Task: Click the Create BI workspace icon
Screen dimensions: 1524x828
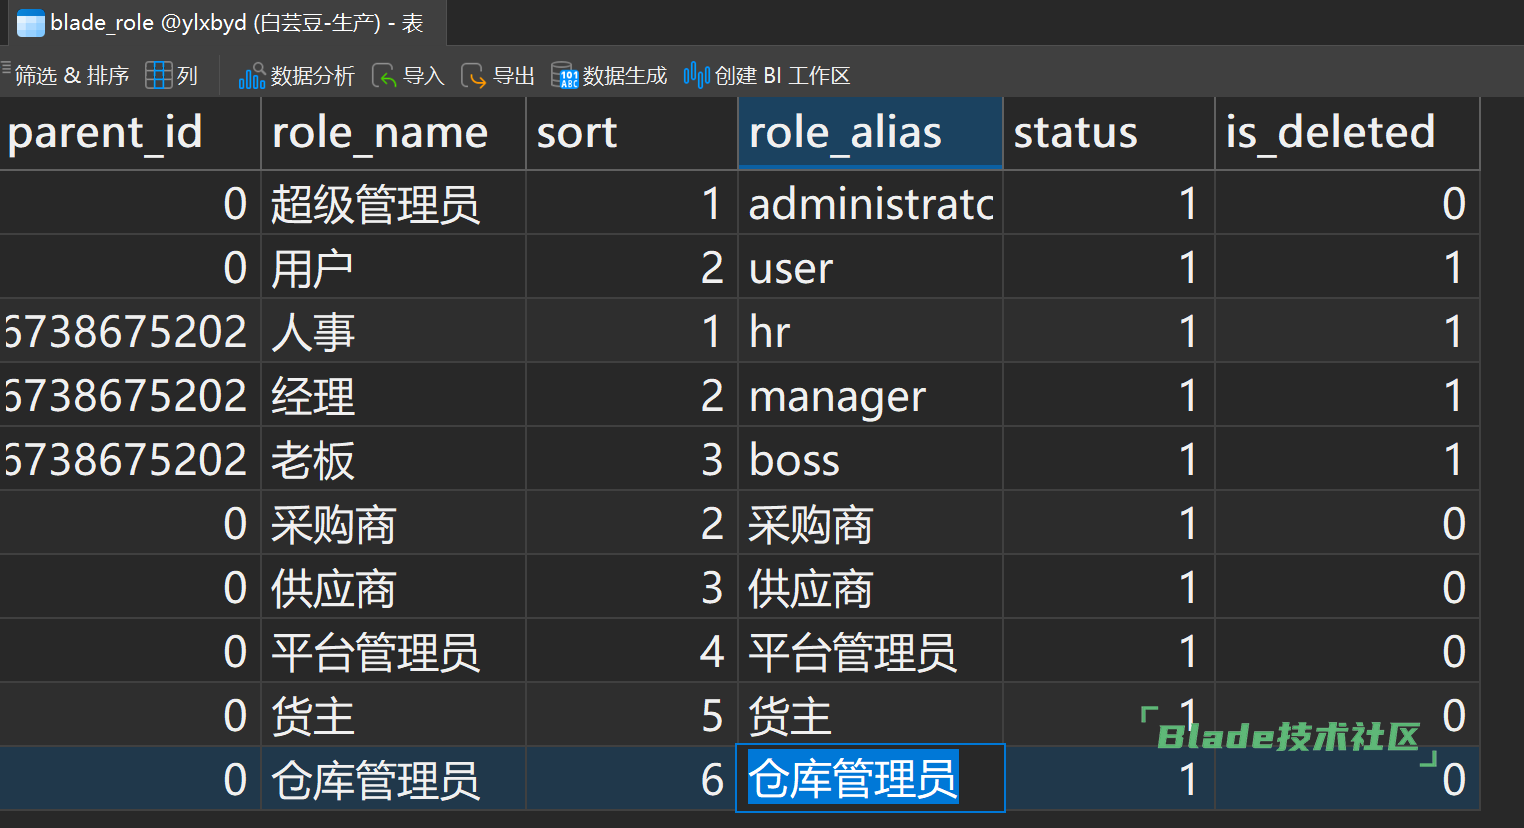Action: coord(696,76)
